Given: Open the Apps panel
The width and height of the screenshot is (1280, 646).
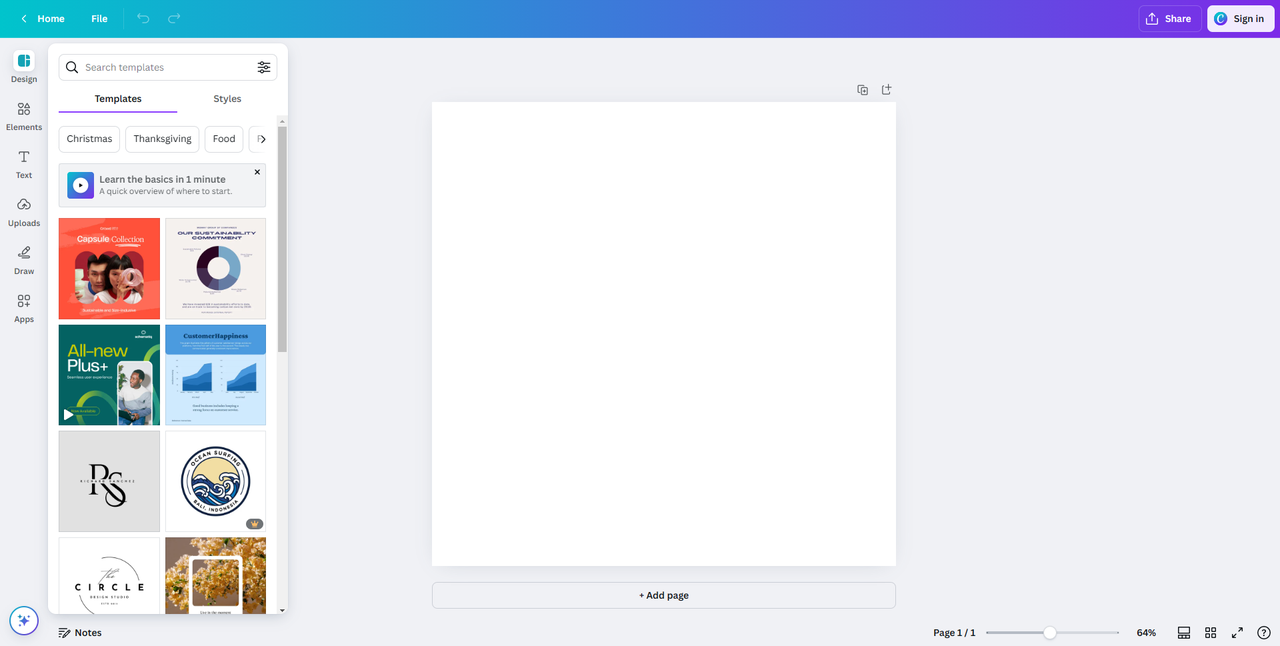Looking at the screenshot, I should point(24,308).
